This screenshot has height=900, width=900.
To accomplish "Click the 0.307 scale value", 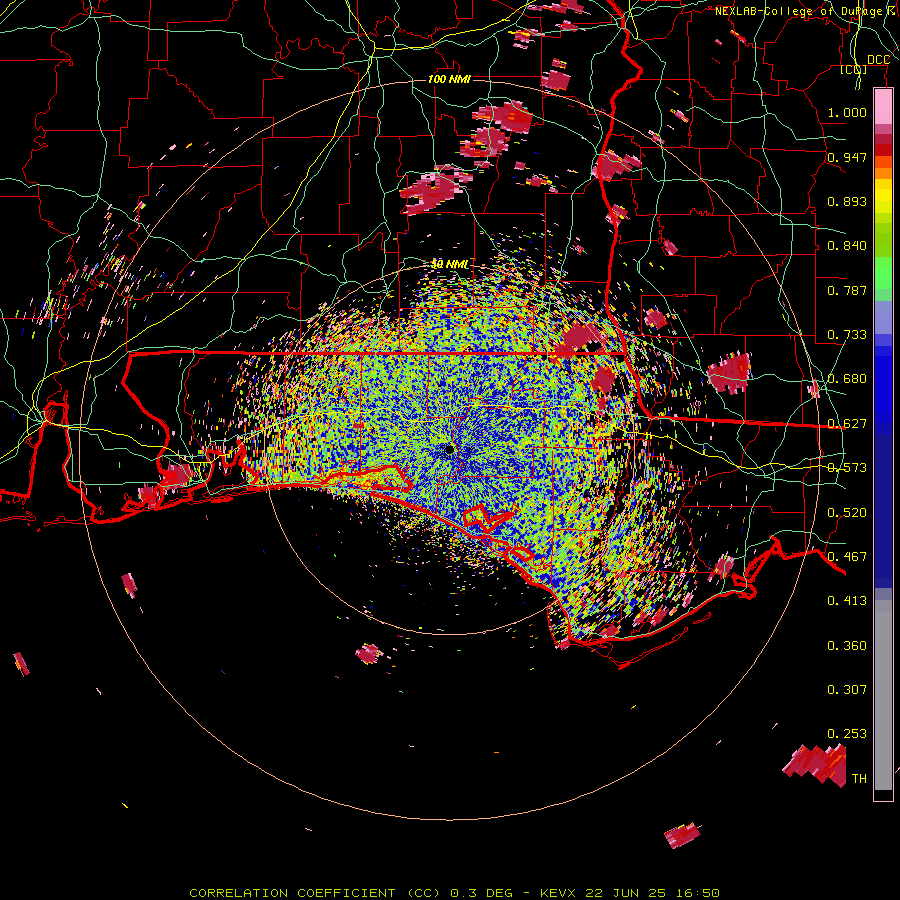I will pyautogui.click(x=847, y=690).
